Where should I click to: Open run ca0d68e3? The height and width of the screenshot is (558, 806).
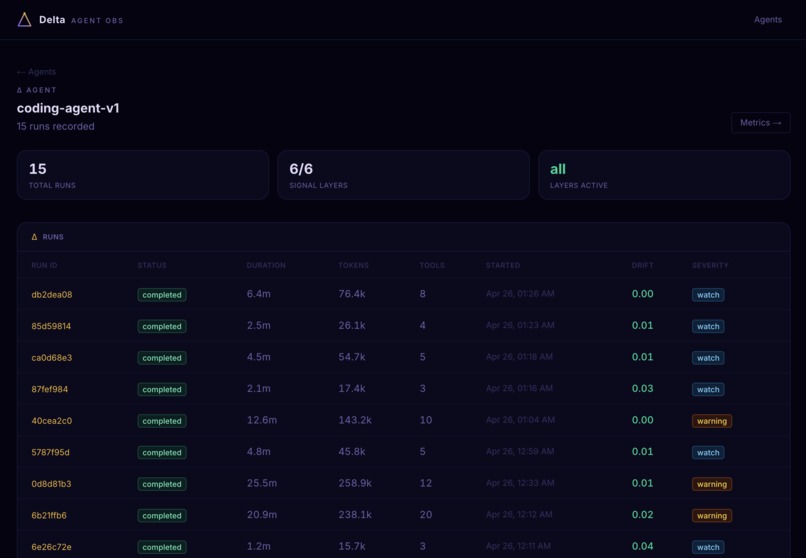51,358
